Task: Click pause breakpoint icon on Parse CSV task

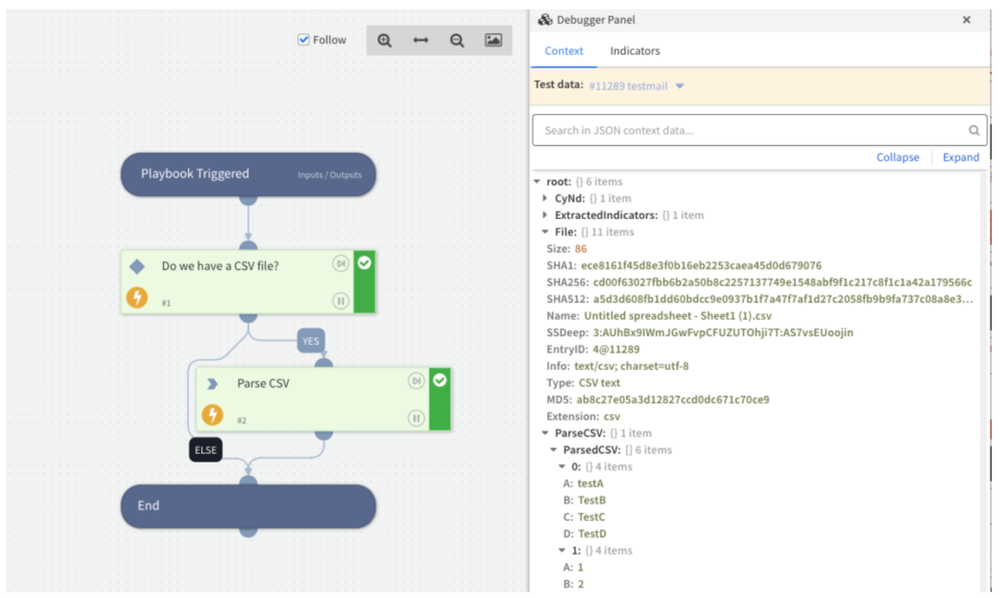Action: click(x=416, y=418)
